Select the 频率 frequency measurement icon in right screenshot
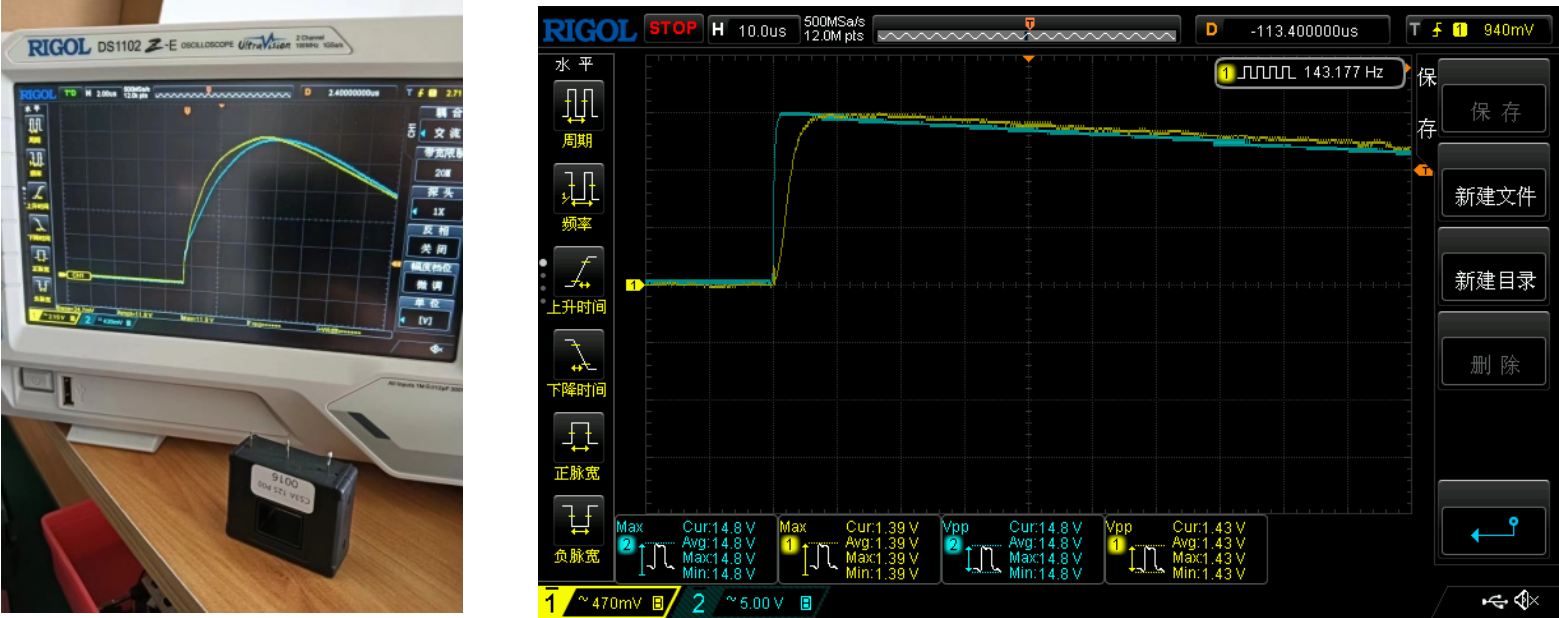This screenshot has height=618, width=1559. [579, 188]
